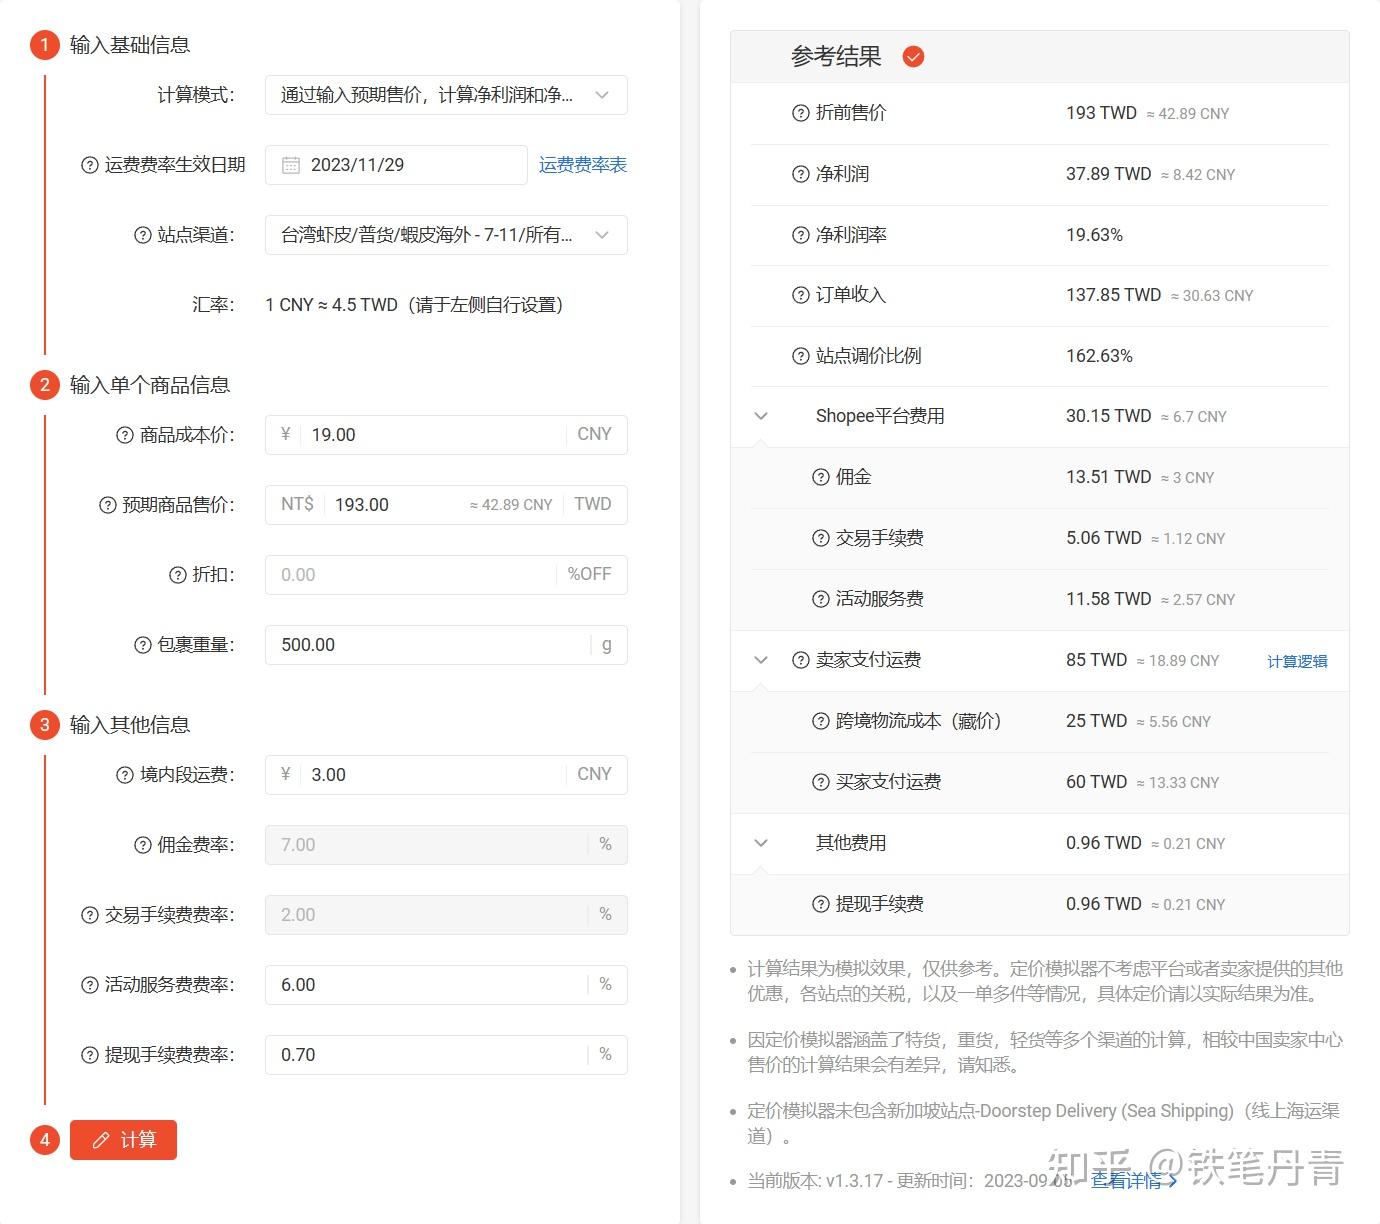The height and width of the screenshot is (1224, 1380).
Task: Click the disabled 交易手续费费率 field
Action: [x=446, y=915]
